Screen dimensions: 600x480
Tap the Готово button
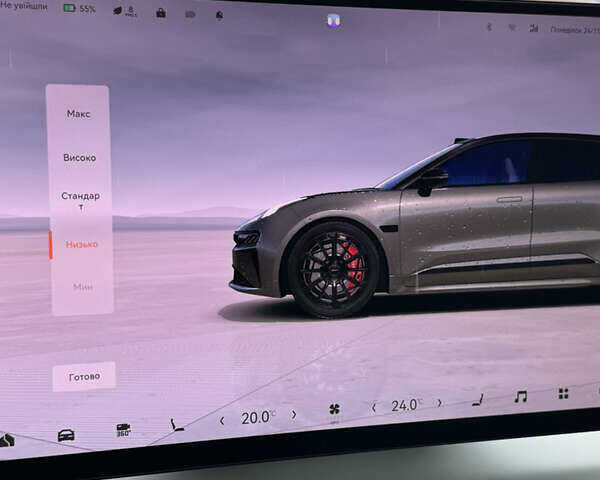pyautogui.click(x=84, y=377)
